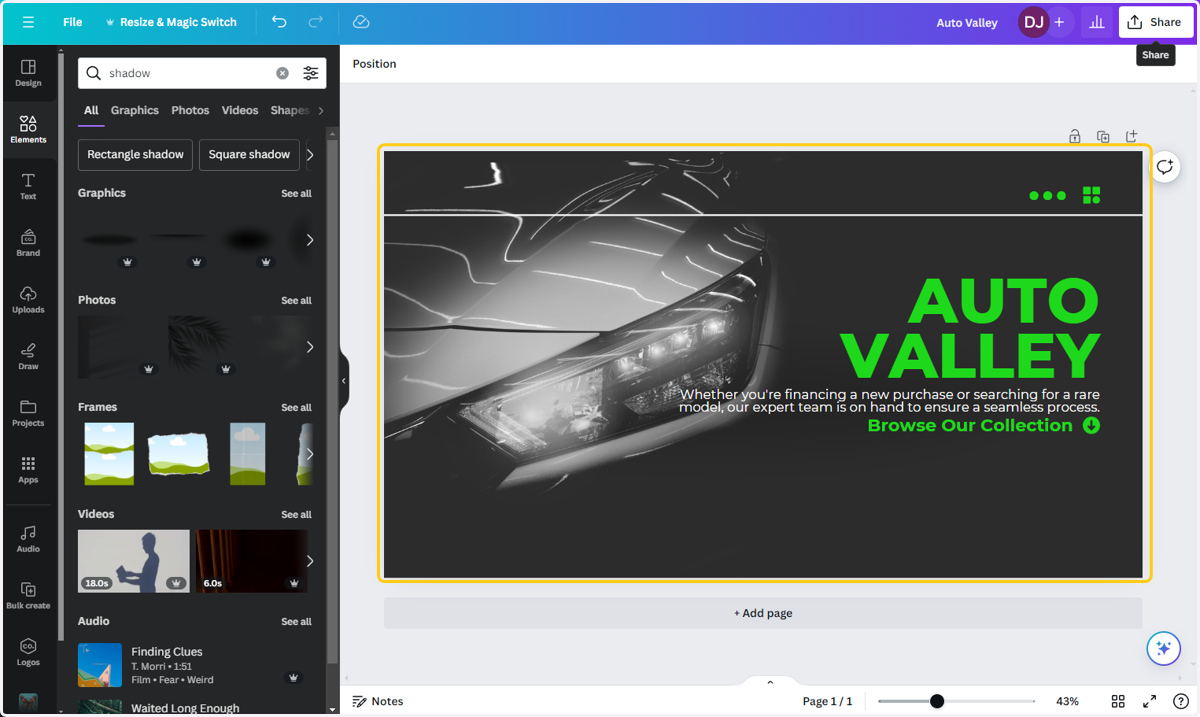Click the zoom slider handle

tap(937, 701)
